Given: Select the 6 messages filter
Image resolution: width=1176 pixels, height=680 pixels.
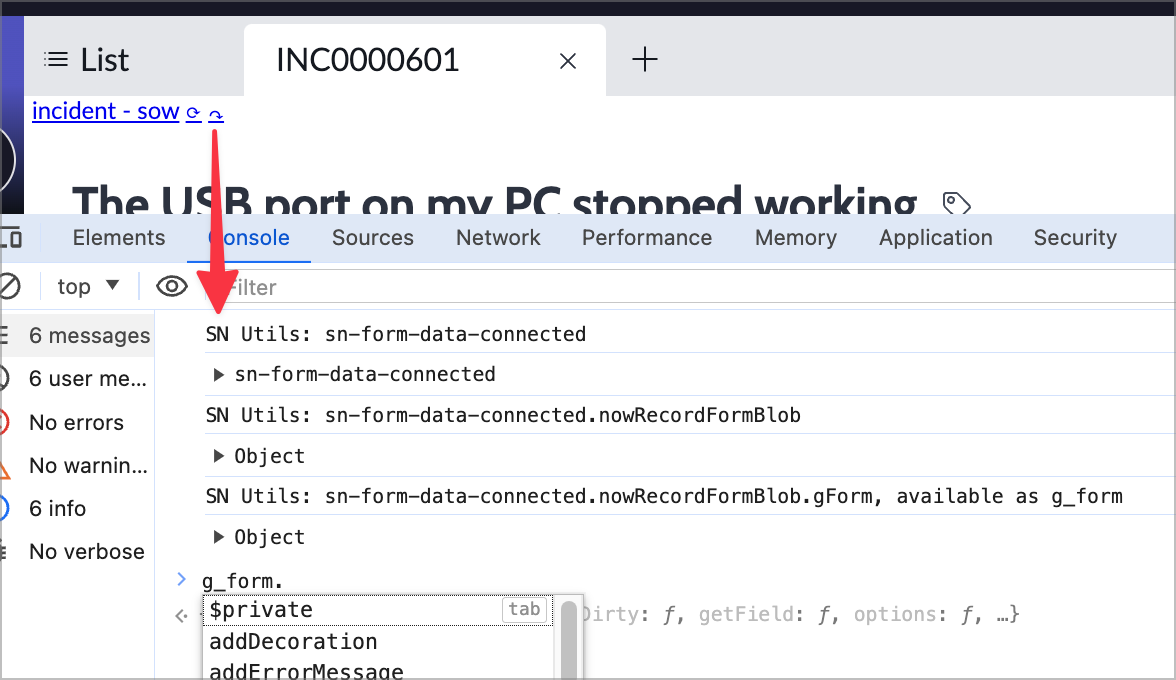Looking at the screenshot, I should 88,335.
